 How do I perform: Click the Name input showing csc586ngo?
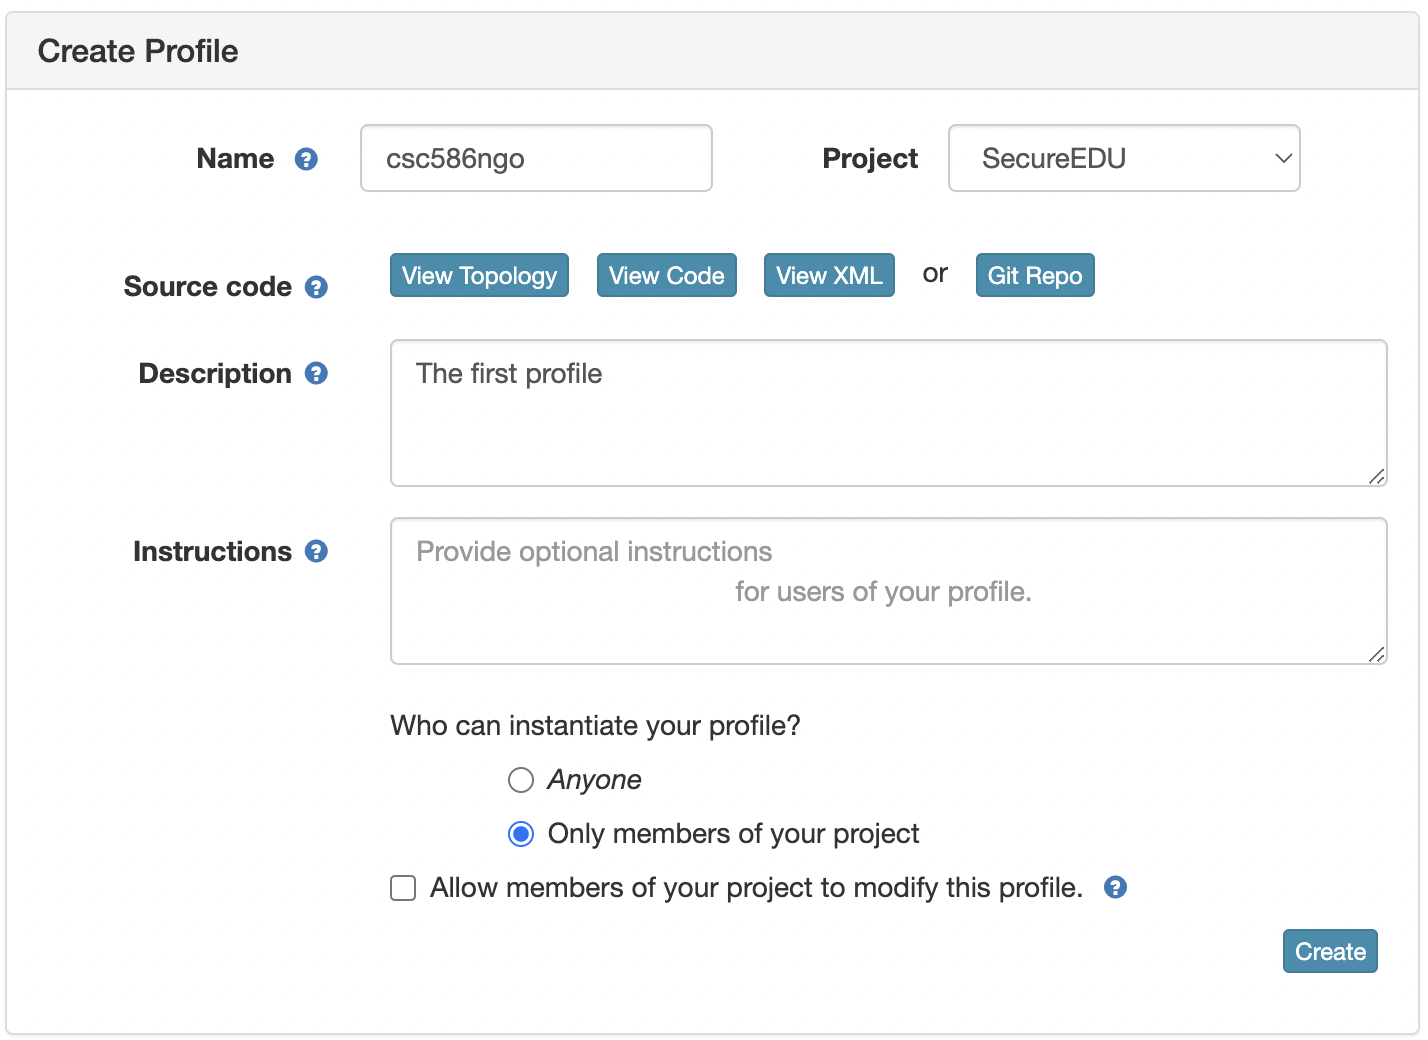[x=535, y=158]
